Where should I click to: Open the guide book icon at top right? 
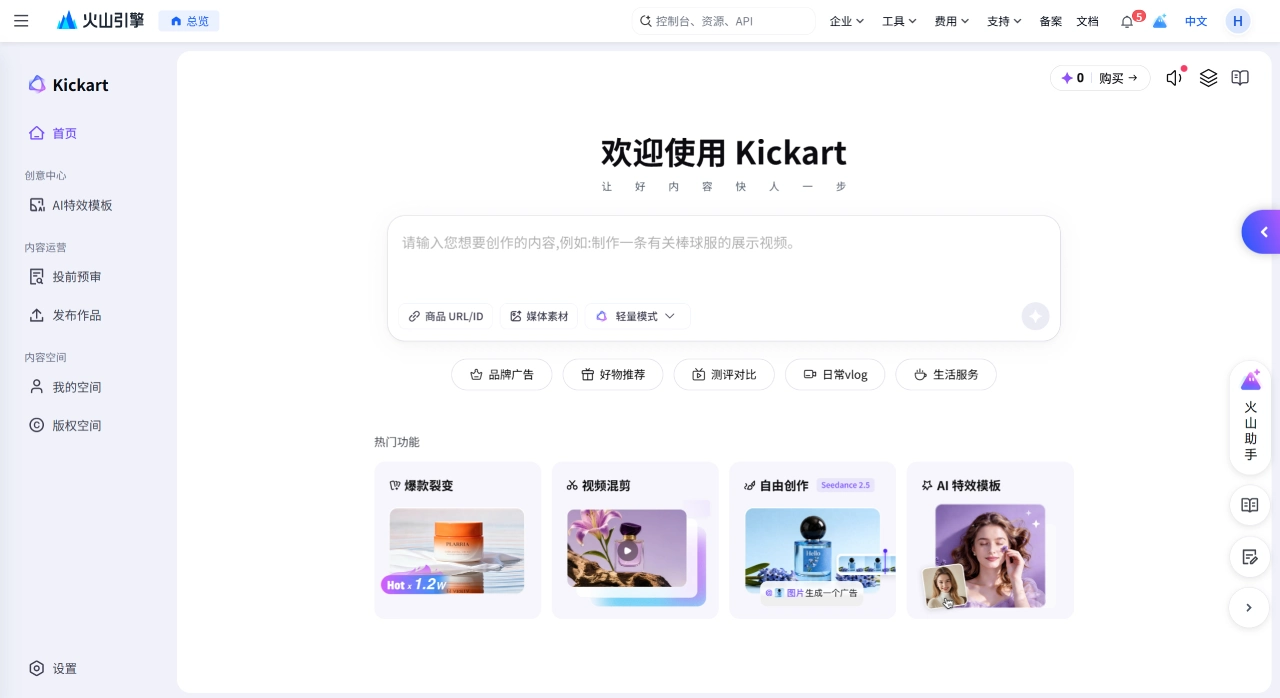point(1240,78)
